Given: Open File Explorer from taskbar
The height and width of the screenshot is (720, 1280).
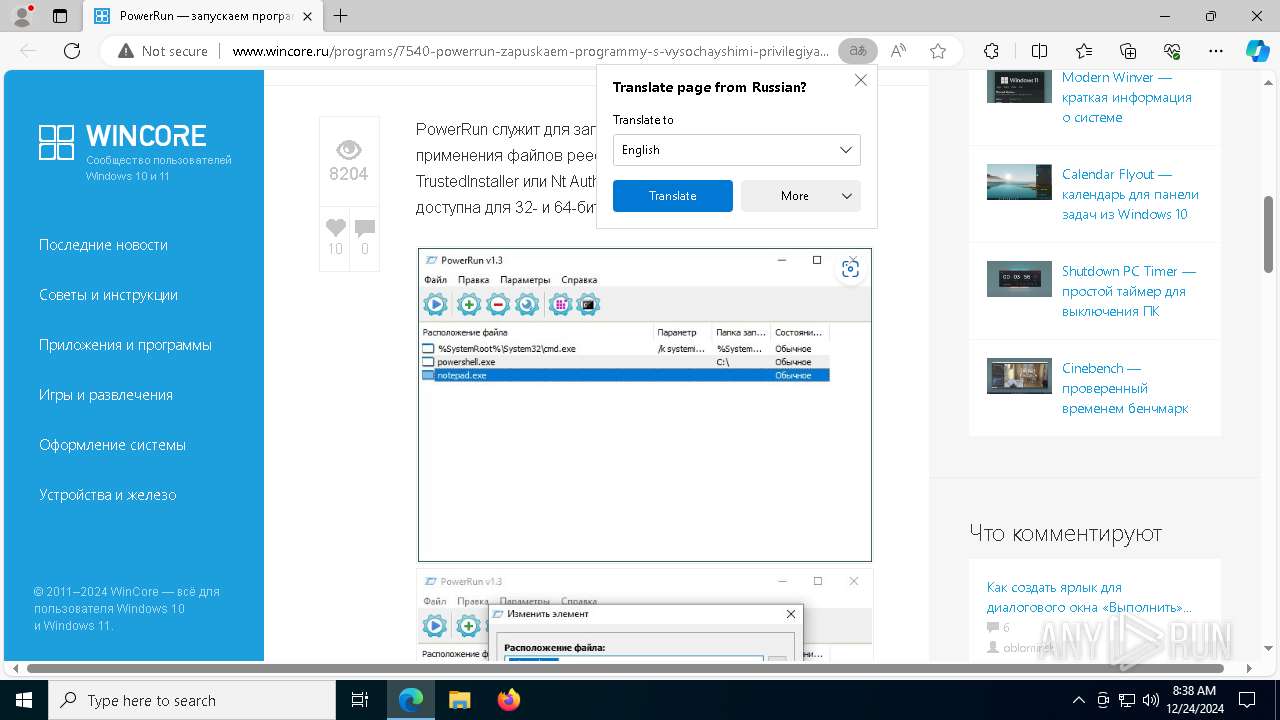Looking at the screenshot, I should [x=459, y=700].
